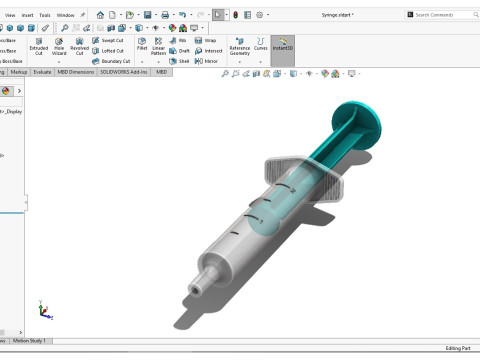480x360 pixels.
Task: Toggle the Instant3D button
Action: tap(283, 51)
